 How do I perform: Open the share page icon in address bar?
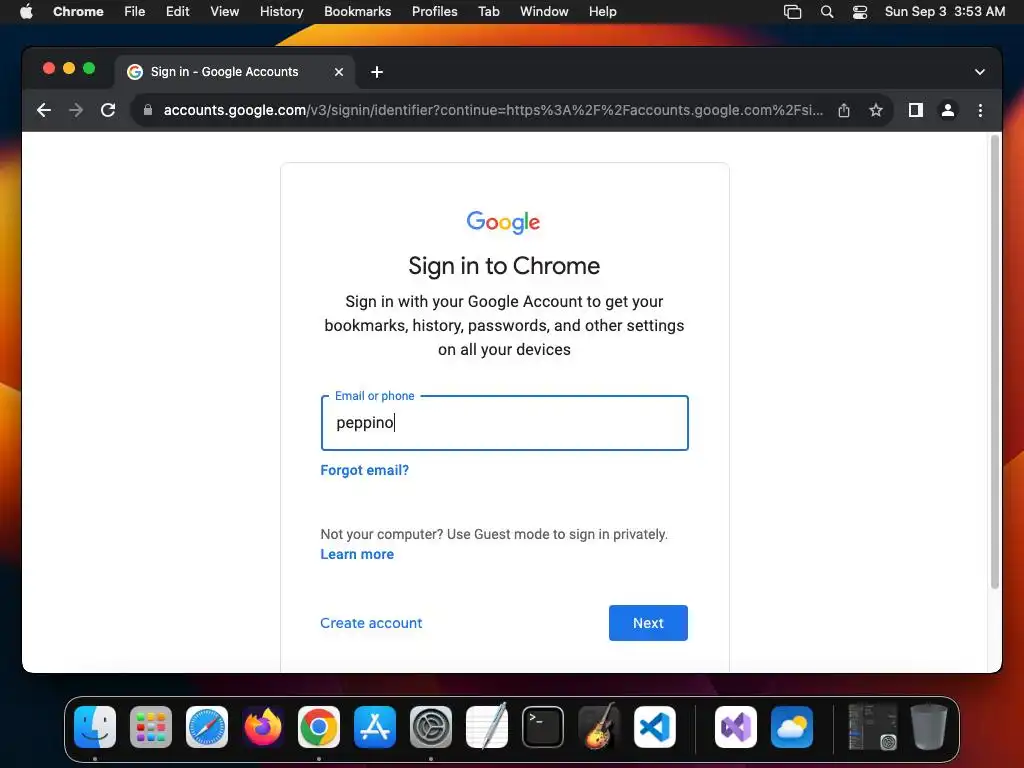tap(844, 110)
